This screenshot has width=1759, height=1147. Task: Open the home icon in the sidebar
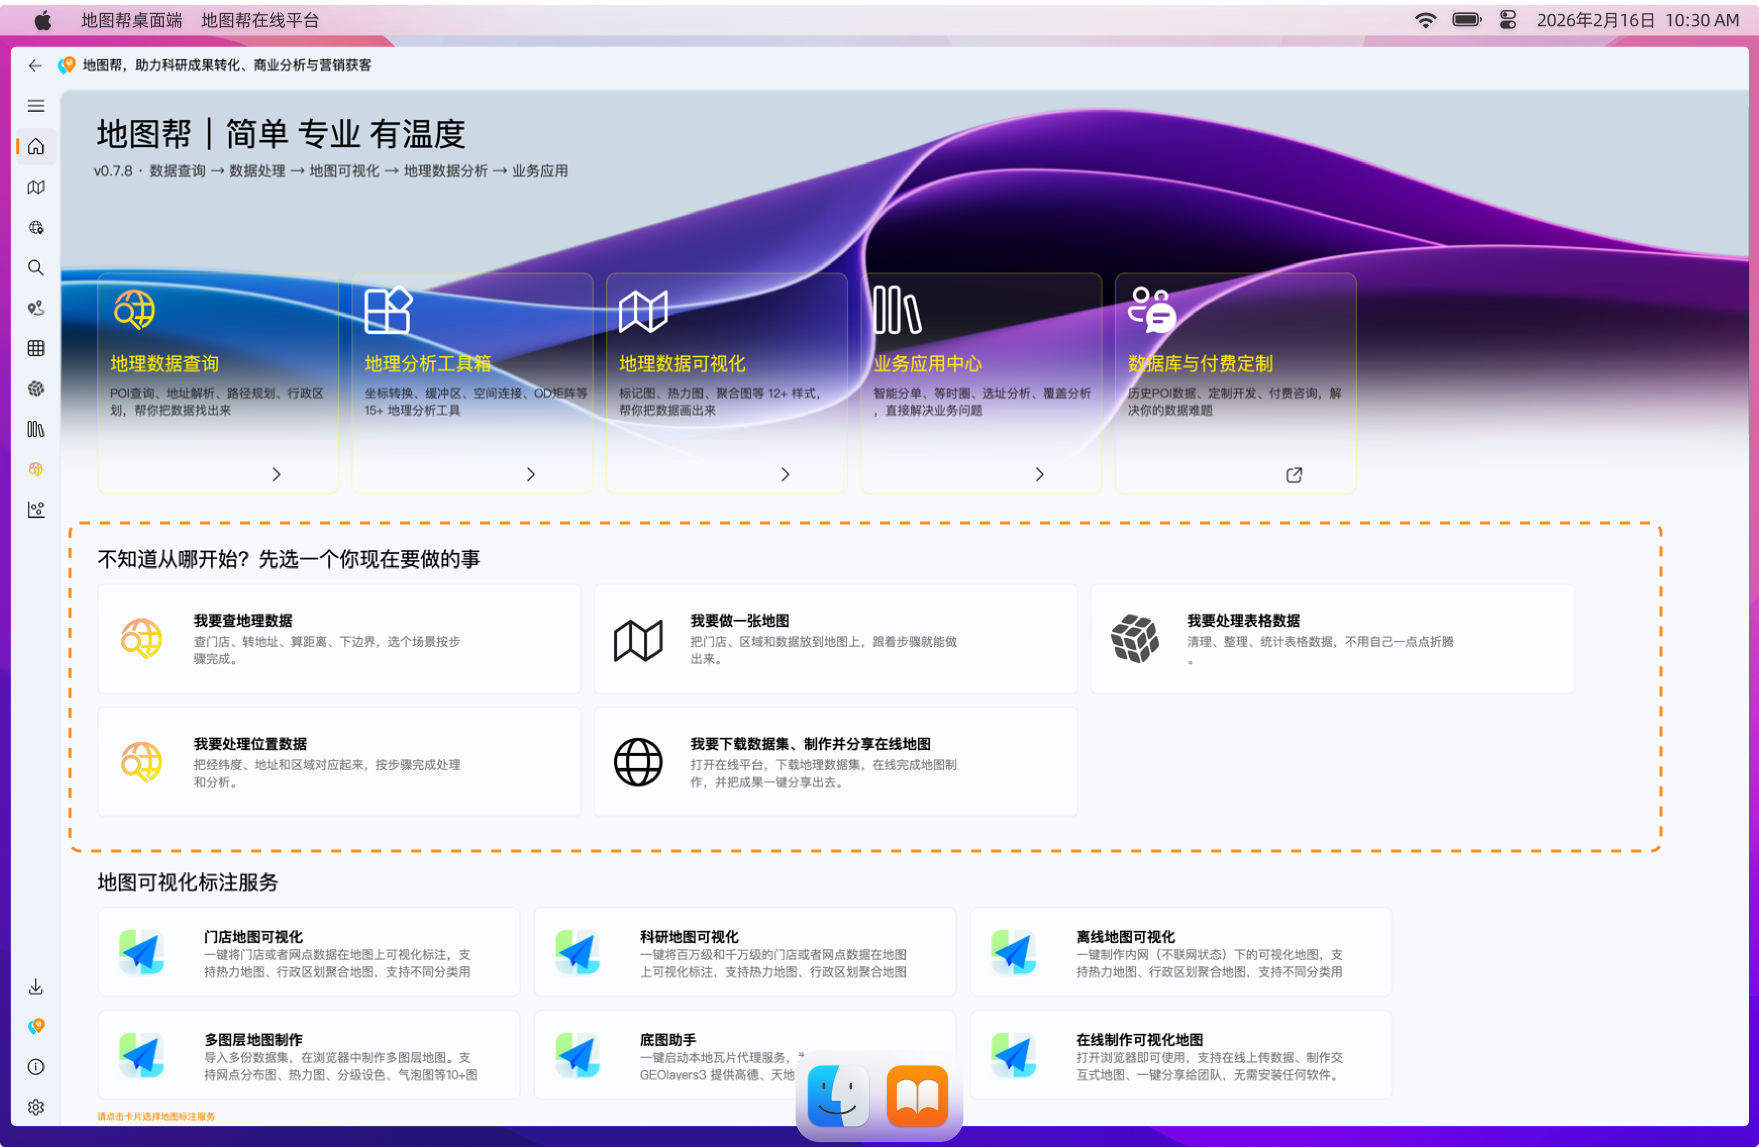tap(36, 147)
